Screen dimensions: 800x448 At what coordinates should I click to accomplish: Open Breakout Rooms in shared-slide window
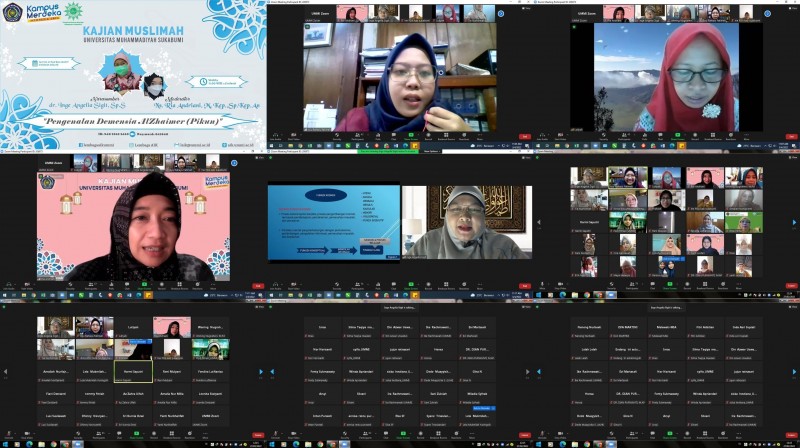tap(446, 286)
